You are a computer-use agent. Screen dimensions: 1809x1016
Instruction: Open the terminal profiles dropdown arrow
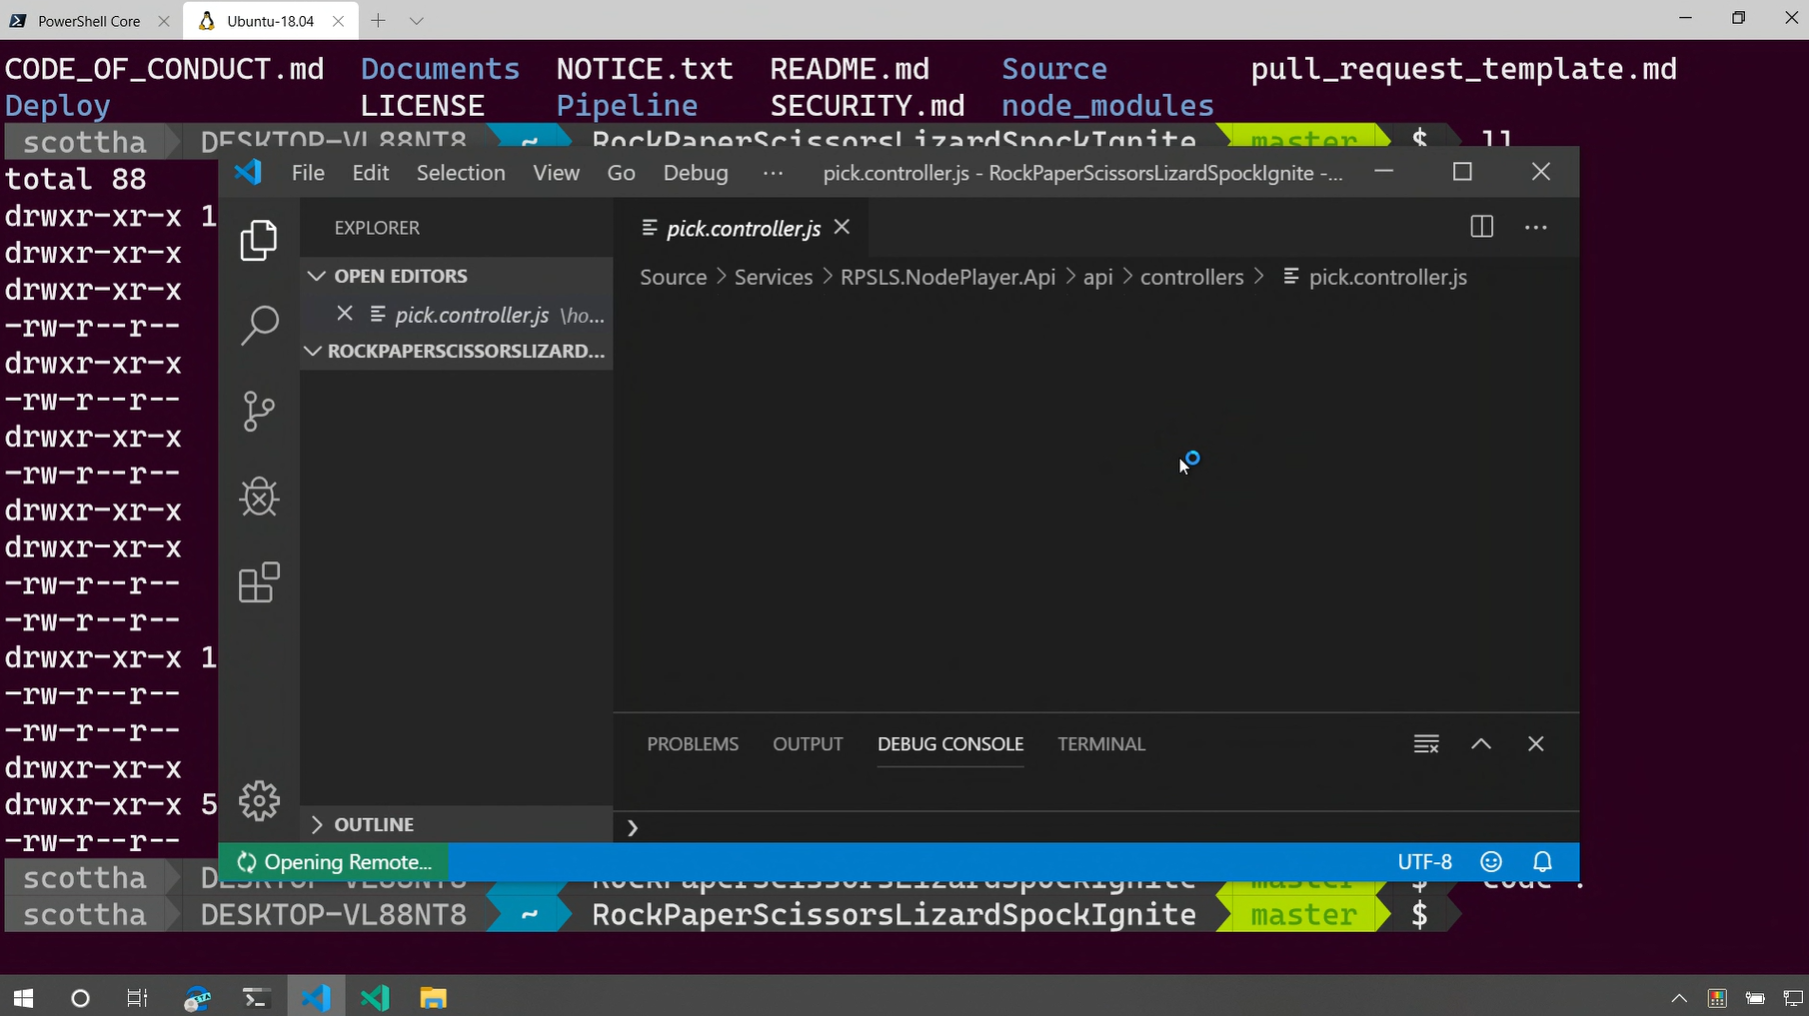[417, 21]
